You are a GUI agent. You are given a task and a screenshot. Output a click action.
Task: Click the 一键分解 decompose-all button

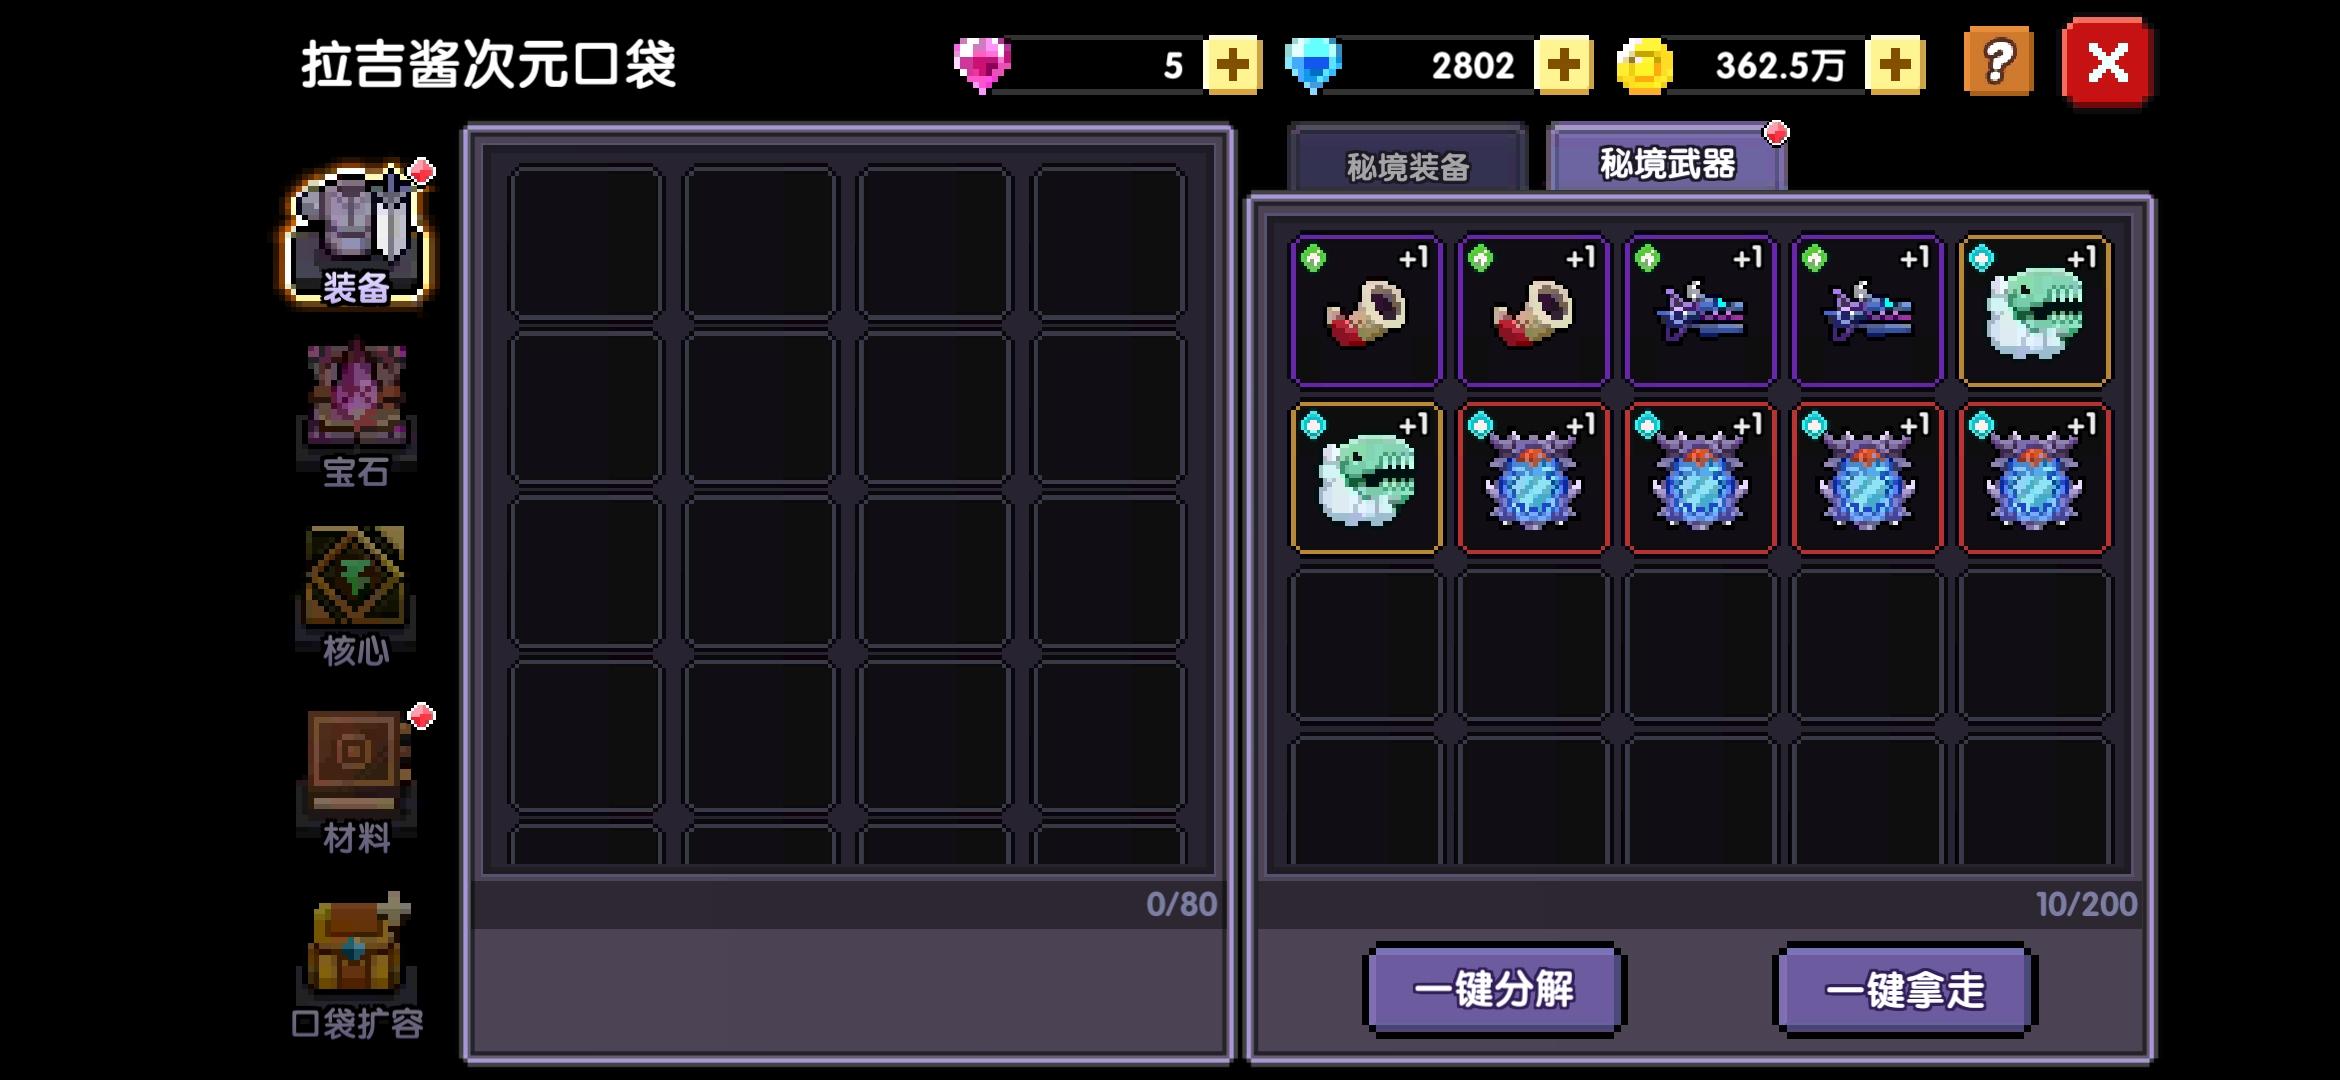coord(1494,990)
